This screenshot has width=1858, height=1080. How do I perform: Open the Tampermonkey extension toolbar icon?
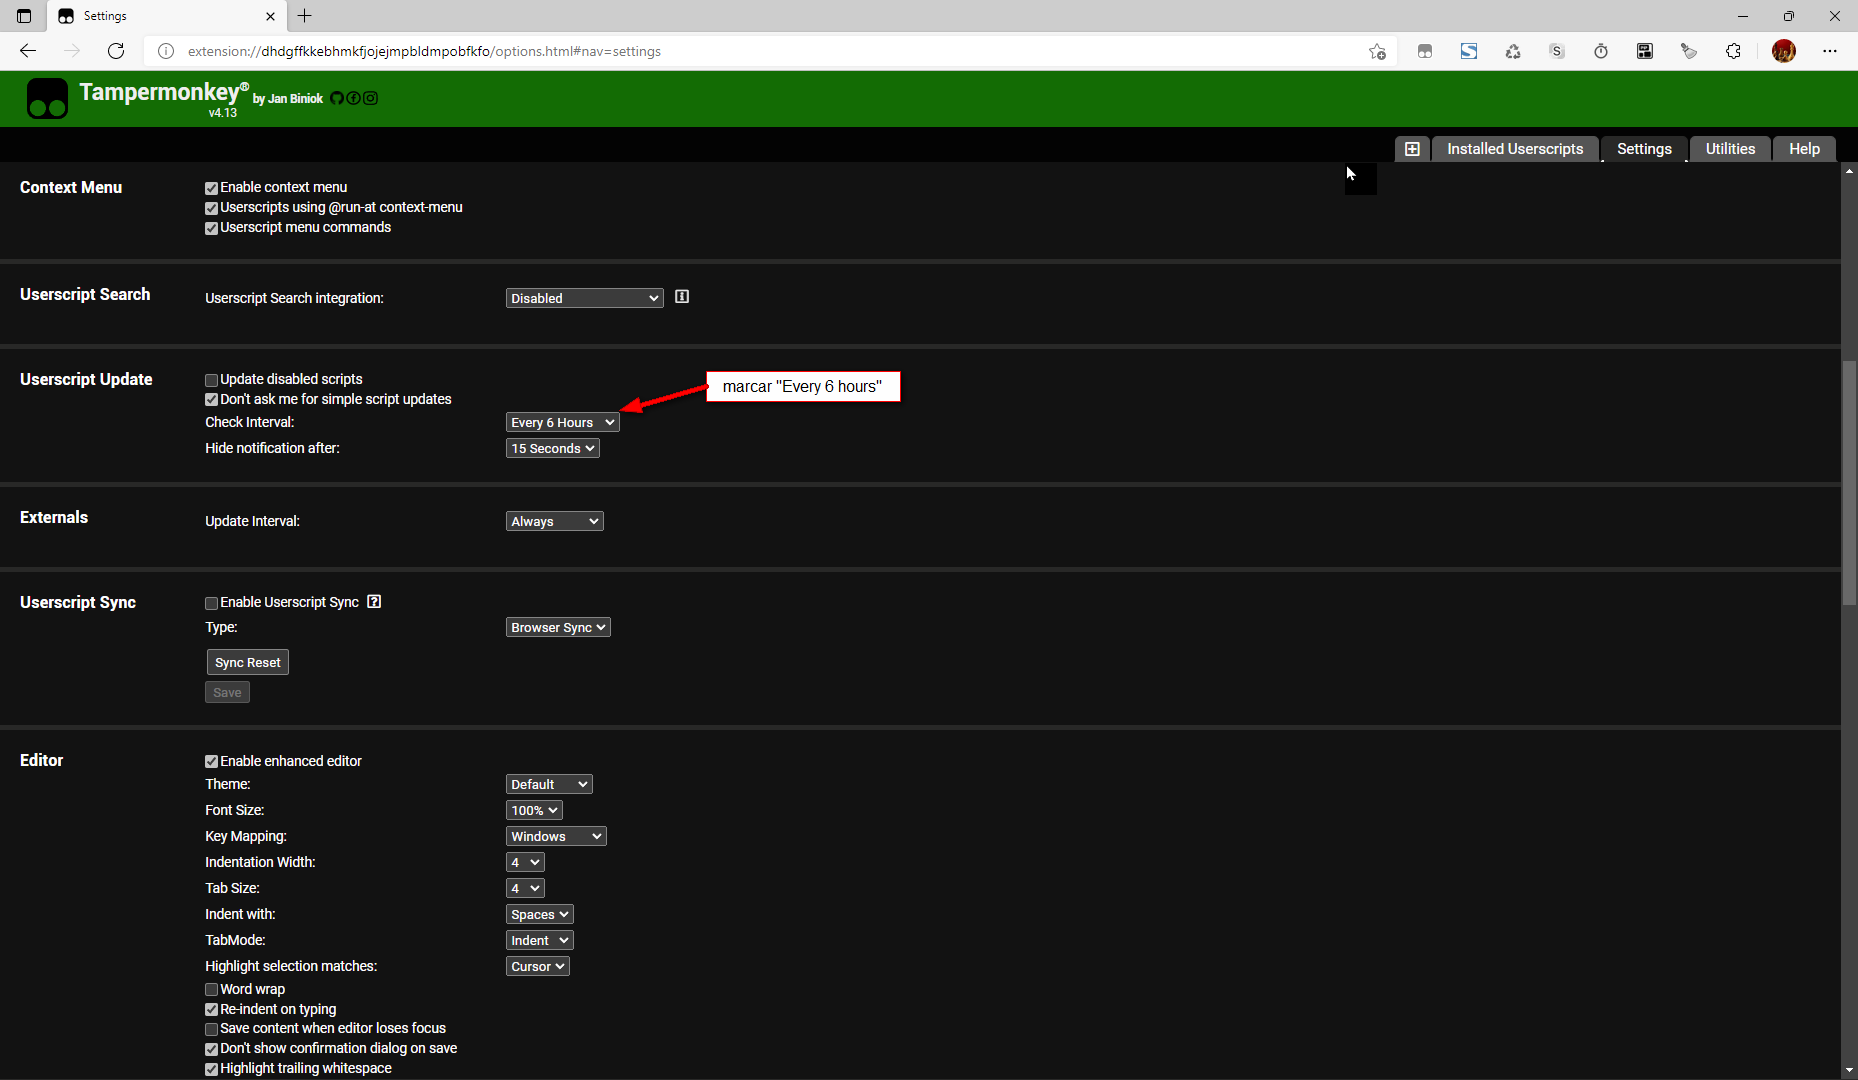click(x=1425, y=51)
